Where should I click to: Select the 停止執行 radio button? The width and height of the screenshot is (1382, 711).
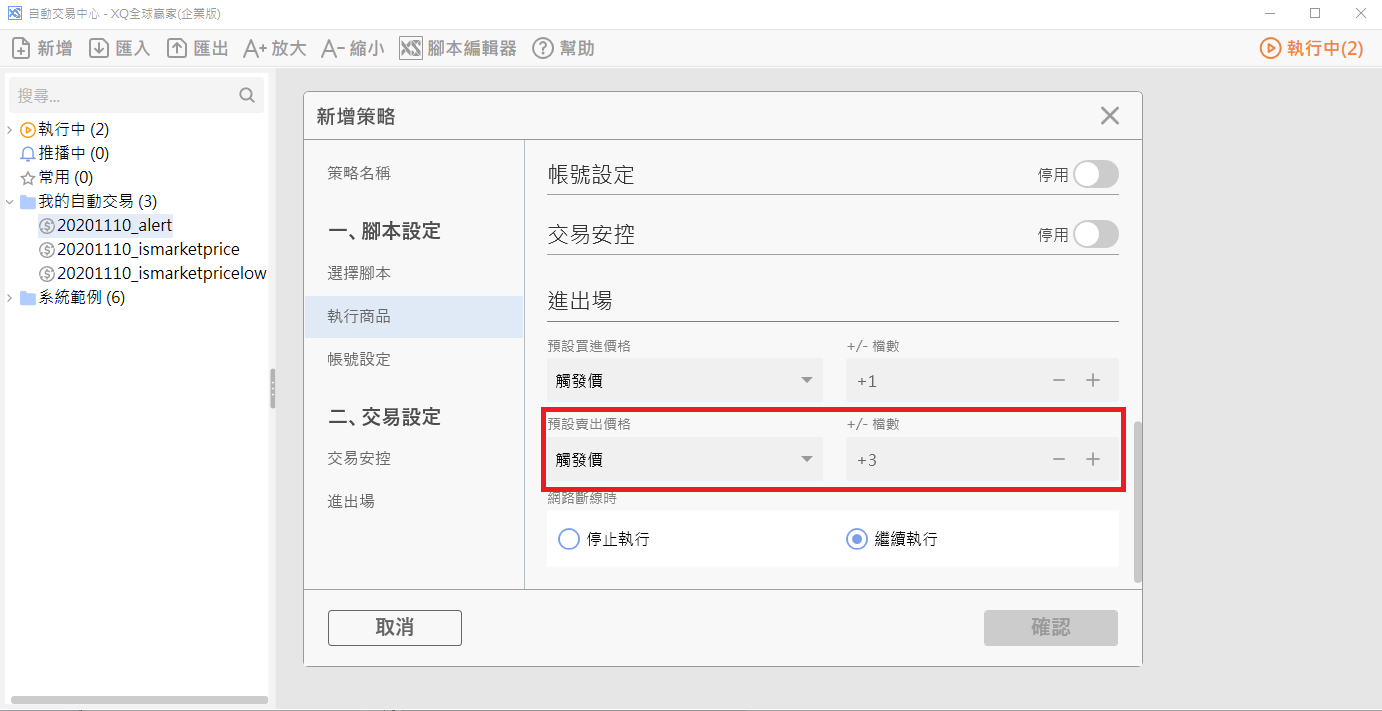569,539
